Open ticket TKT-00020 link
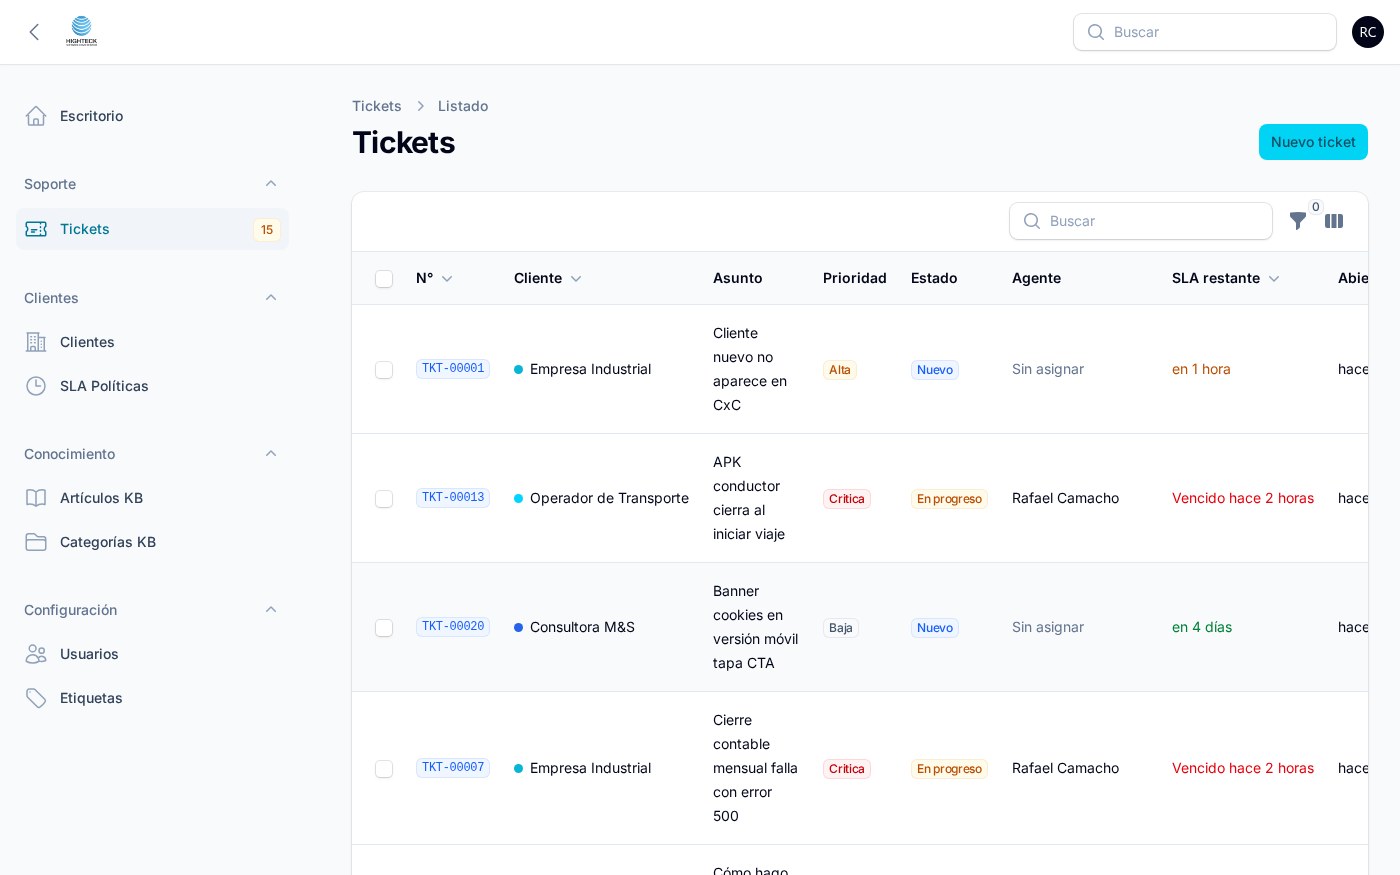 click(x=453, y=627)
